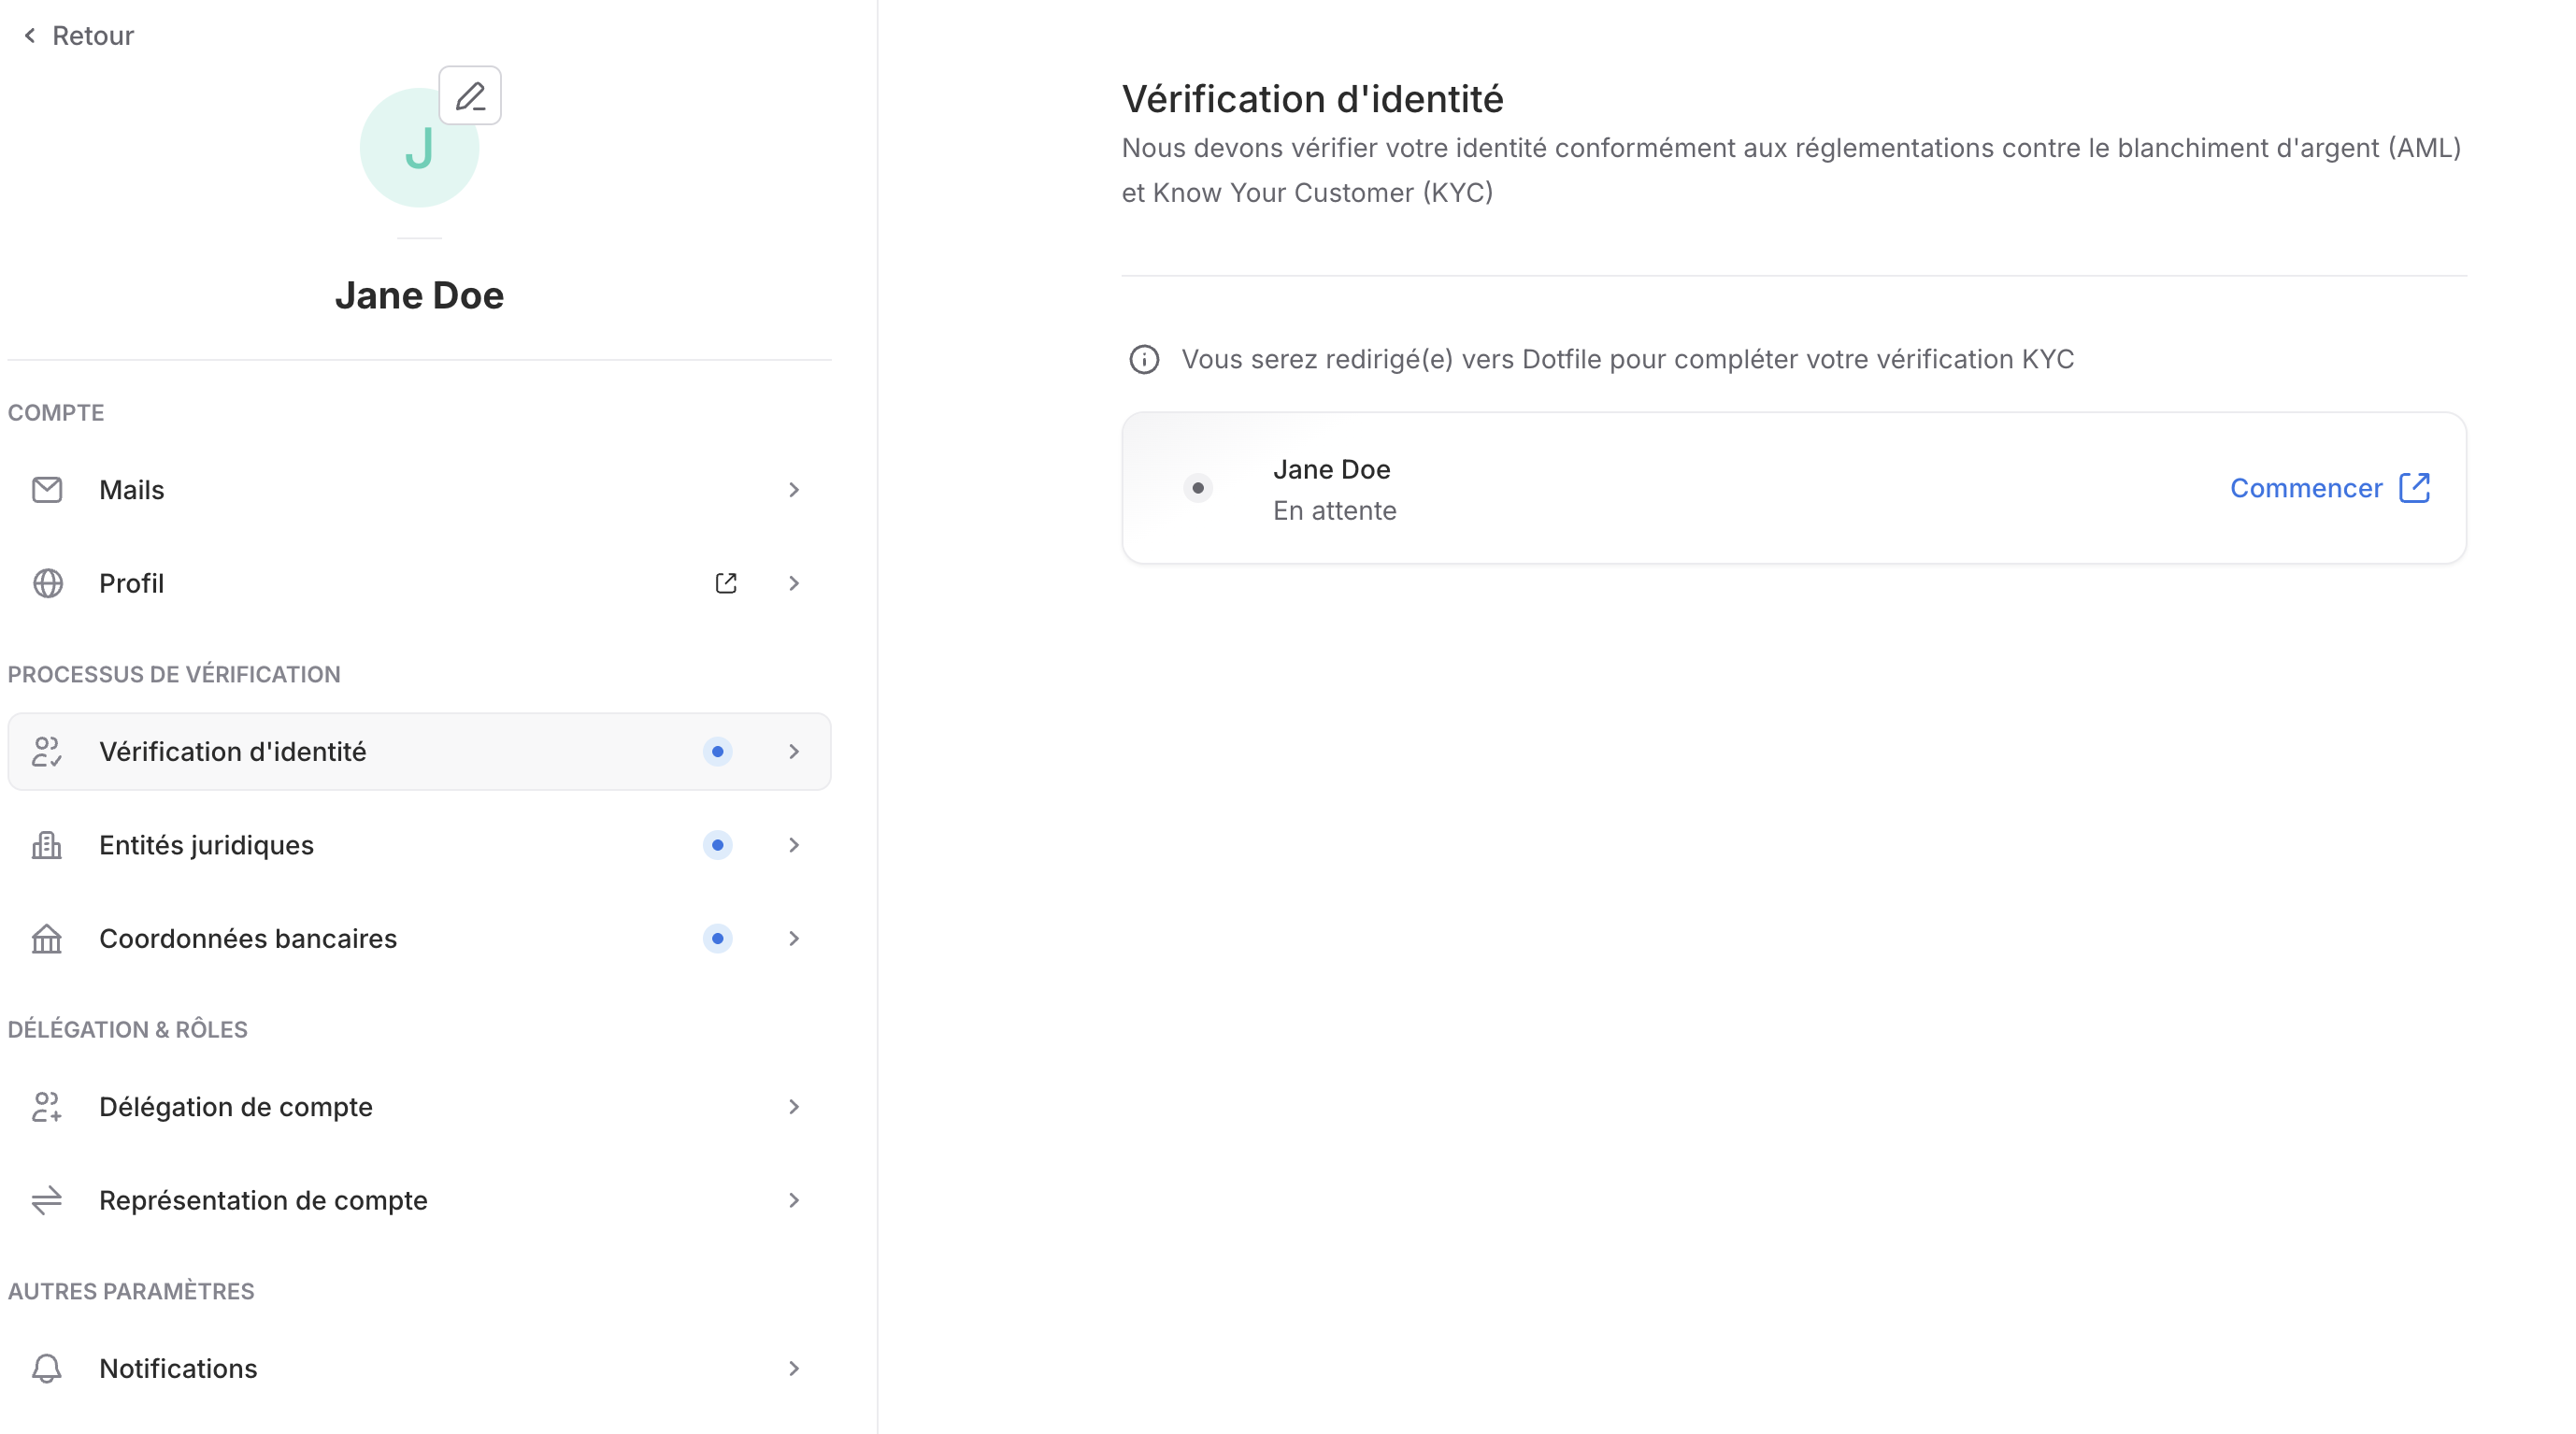Expand the Entités juridiques row chevron
This screenshot has height=1434, width=2576.
pyautogui.click(x=794, y=845)
